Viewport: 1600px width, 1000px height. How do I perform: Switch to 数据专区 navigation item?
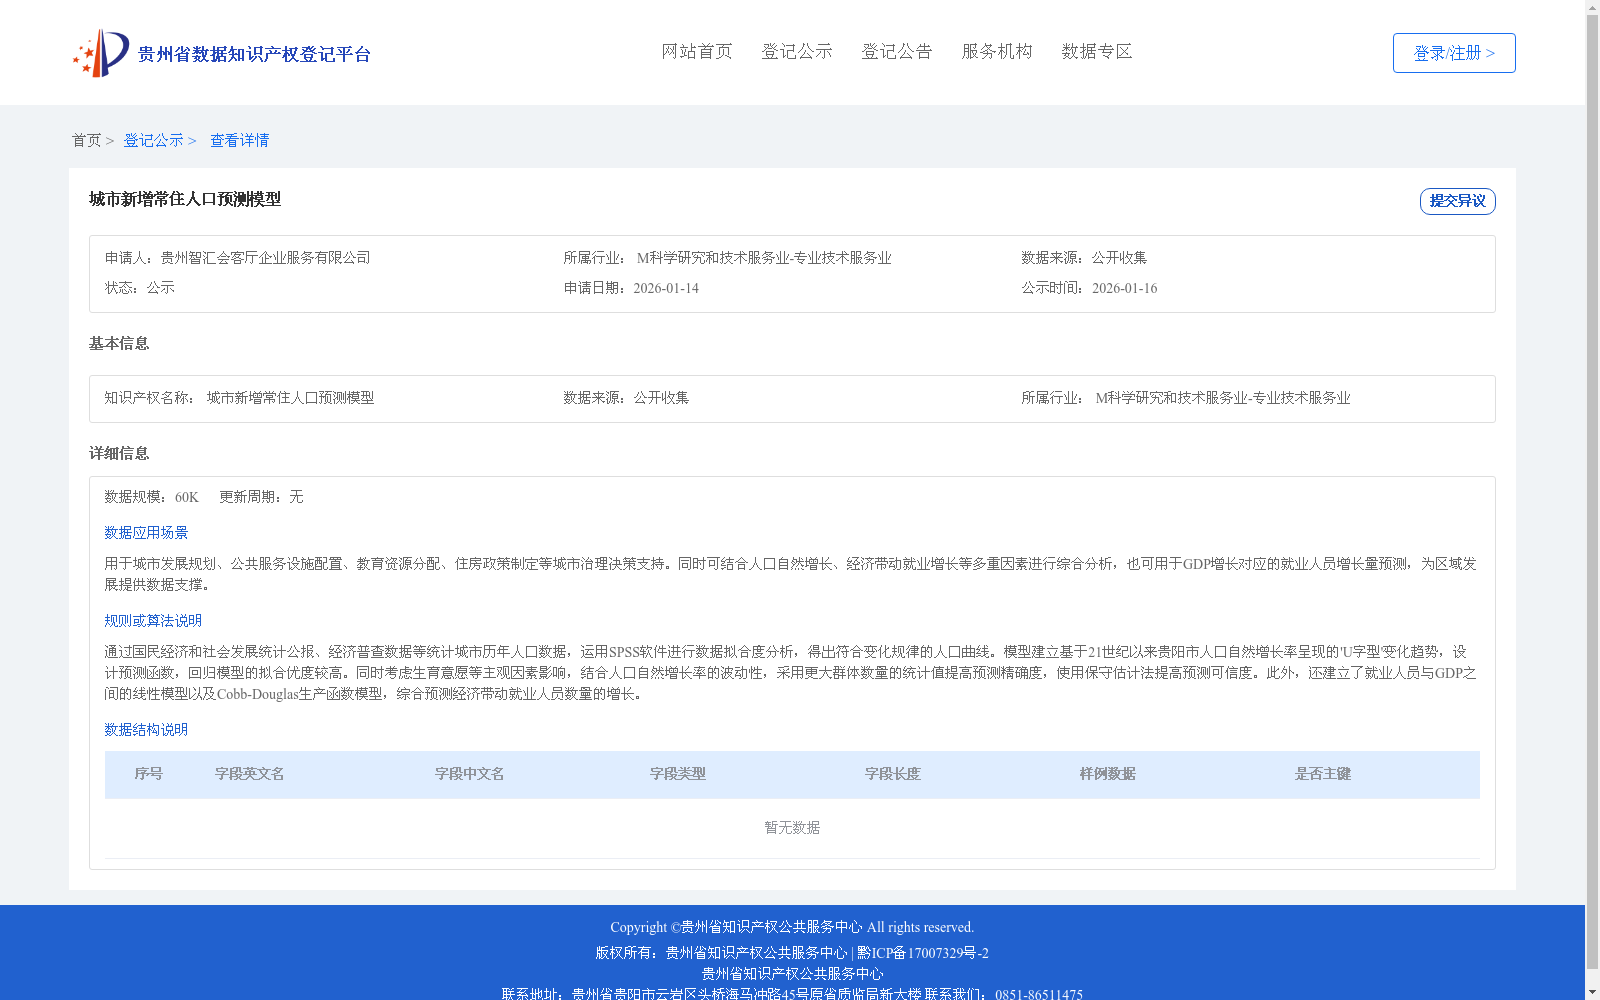[1097, 51]
